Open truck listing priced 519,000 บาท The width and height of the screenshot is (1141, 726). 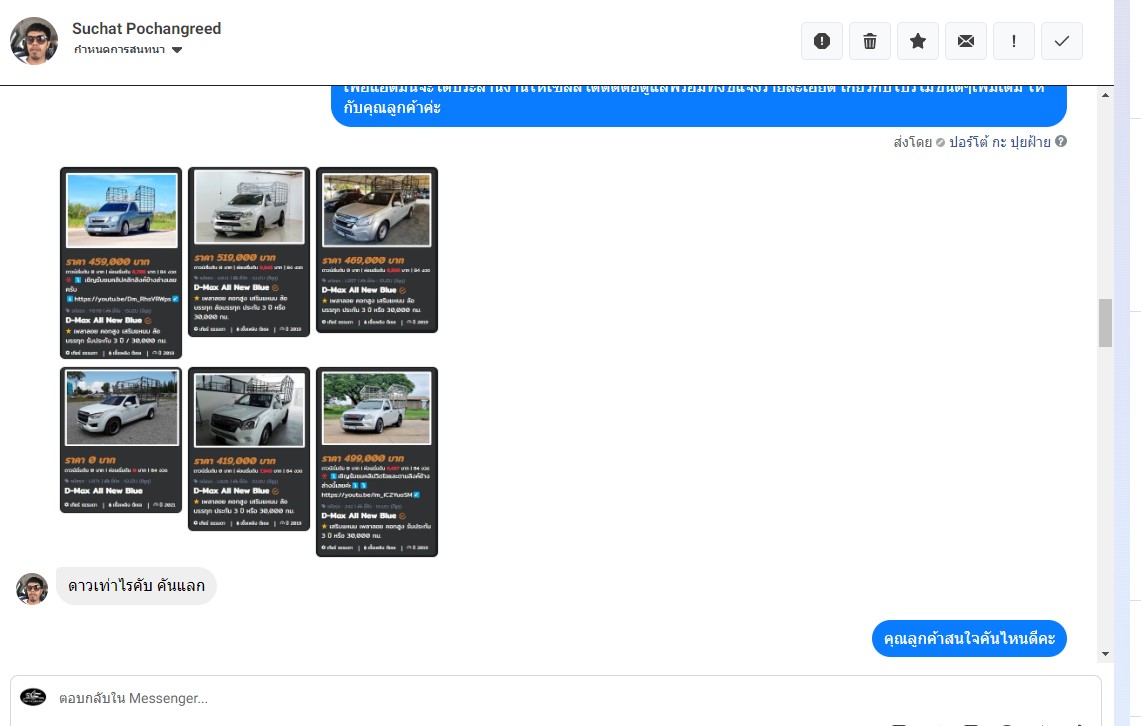point(249,252)
